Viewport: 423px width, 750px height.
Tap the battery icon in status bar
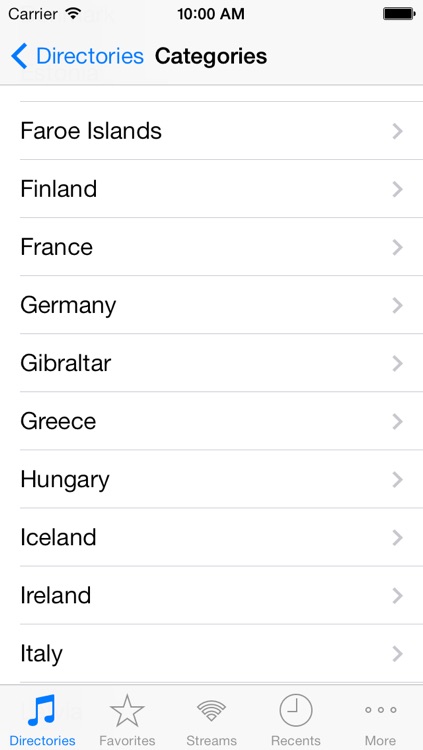(399, 14)
